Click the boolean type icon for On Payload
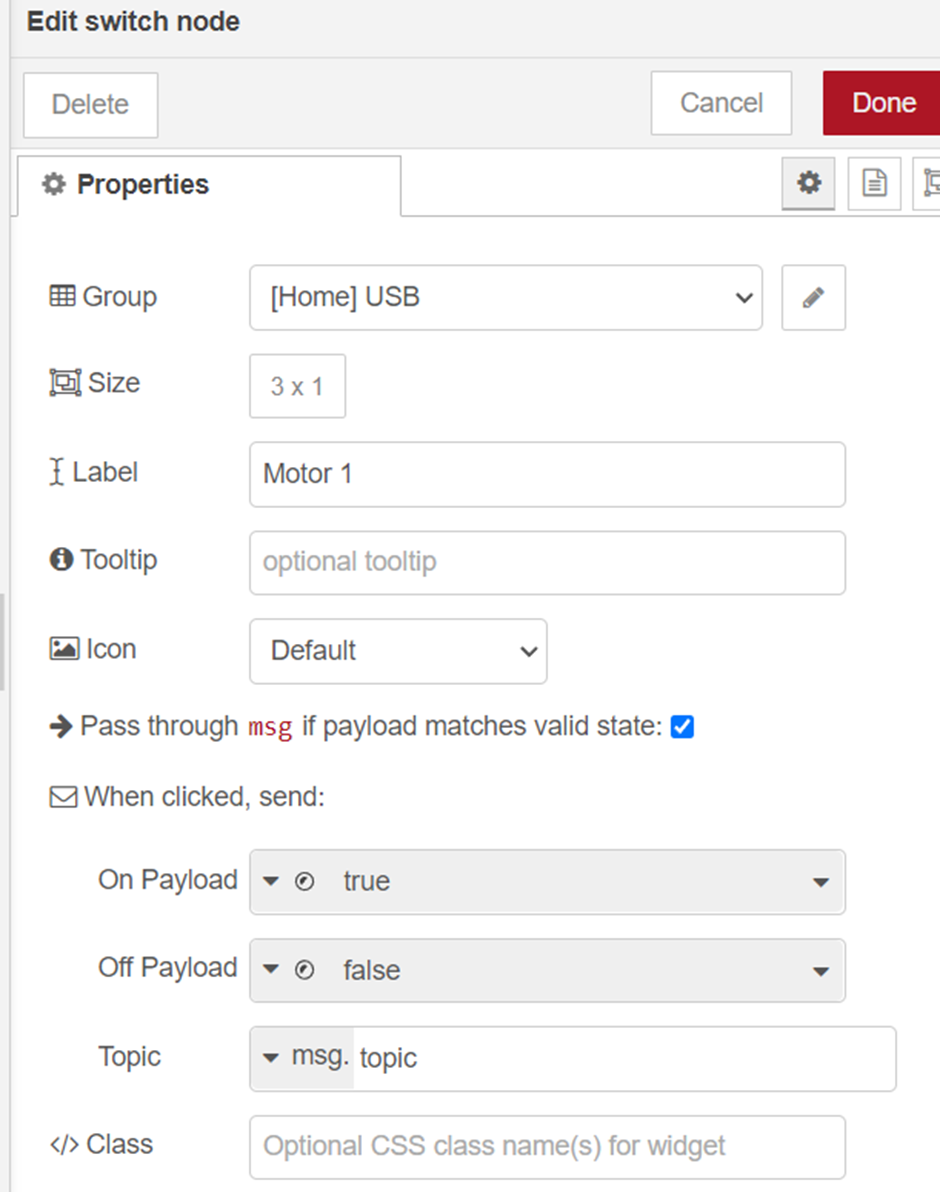 305,882
